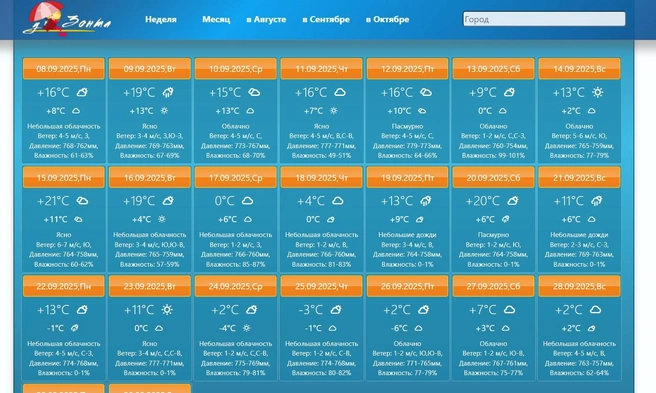This screenshot has height=393, width=656.
Task: Open the 22.09.2025,Пн date header
Action: 64,286
